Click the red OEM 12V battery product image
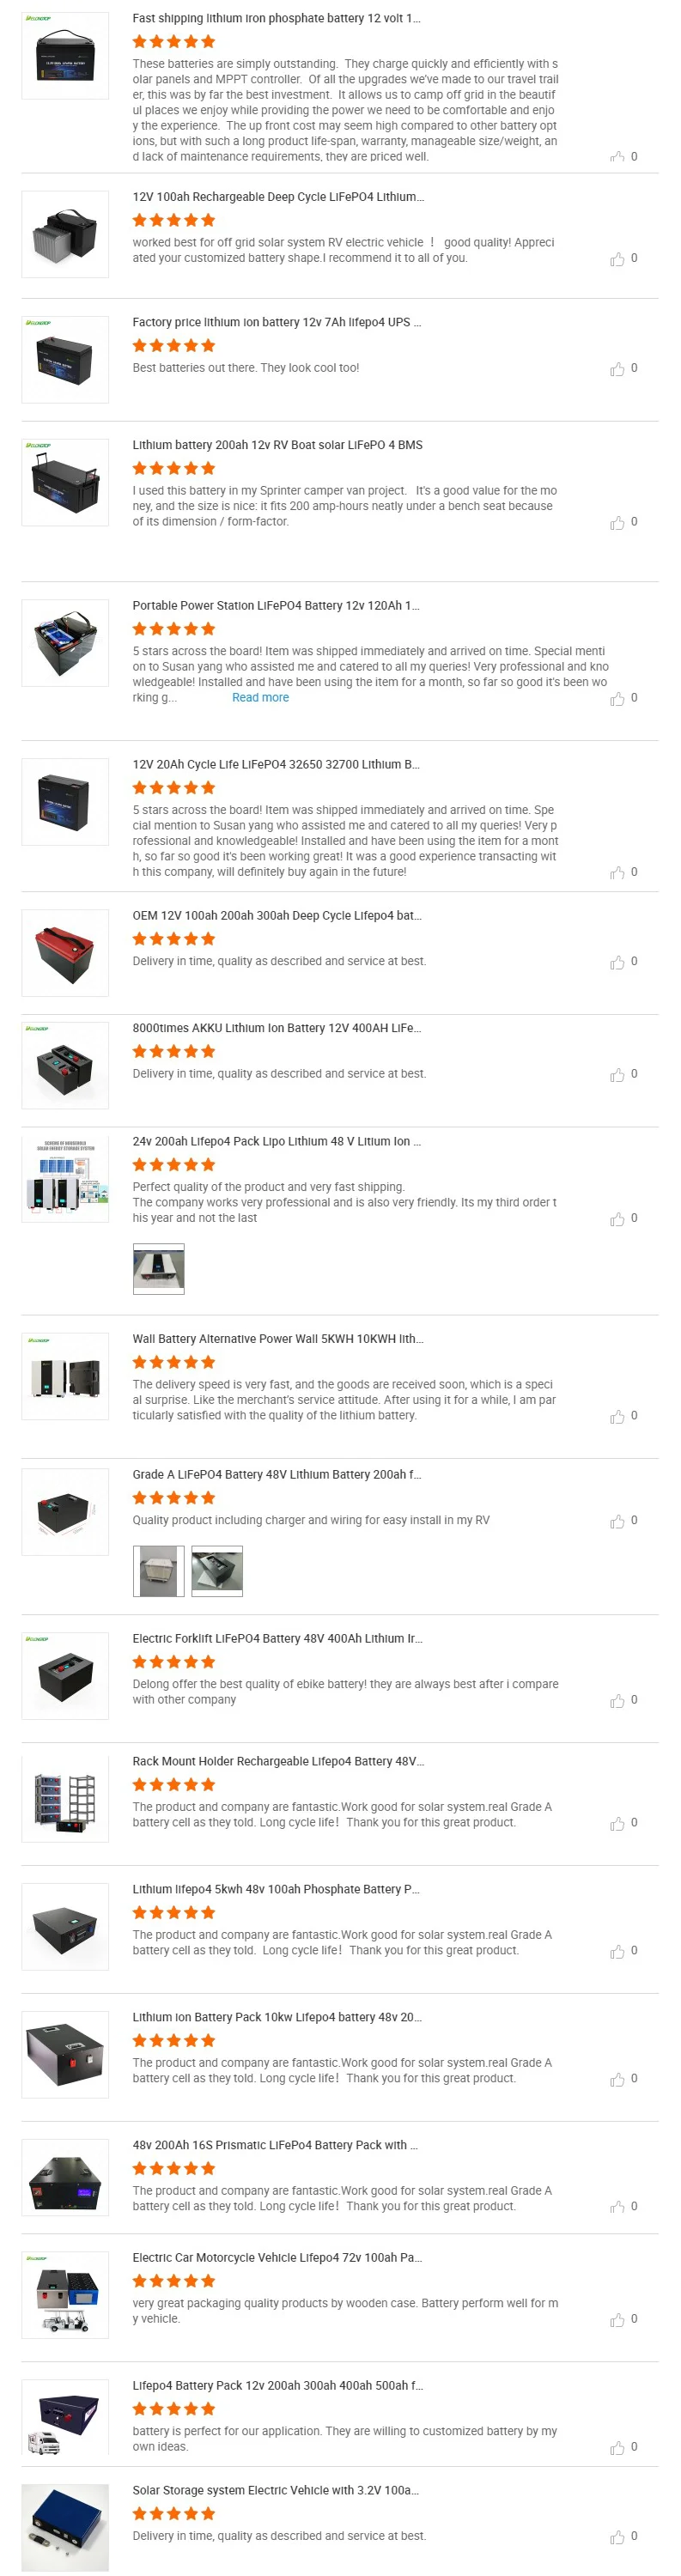 pyautogui.click(x=65, y=953)
